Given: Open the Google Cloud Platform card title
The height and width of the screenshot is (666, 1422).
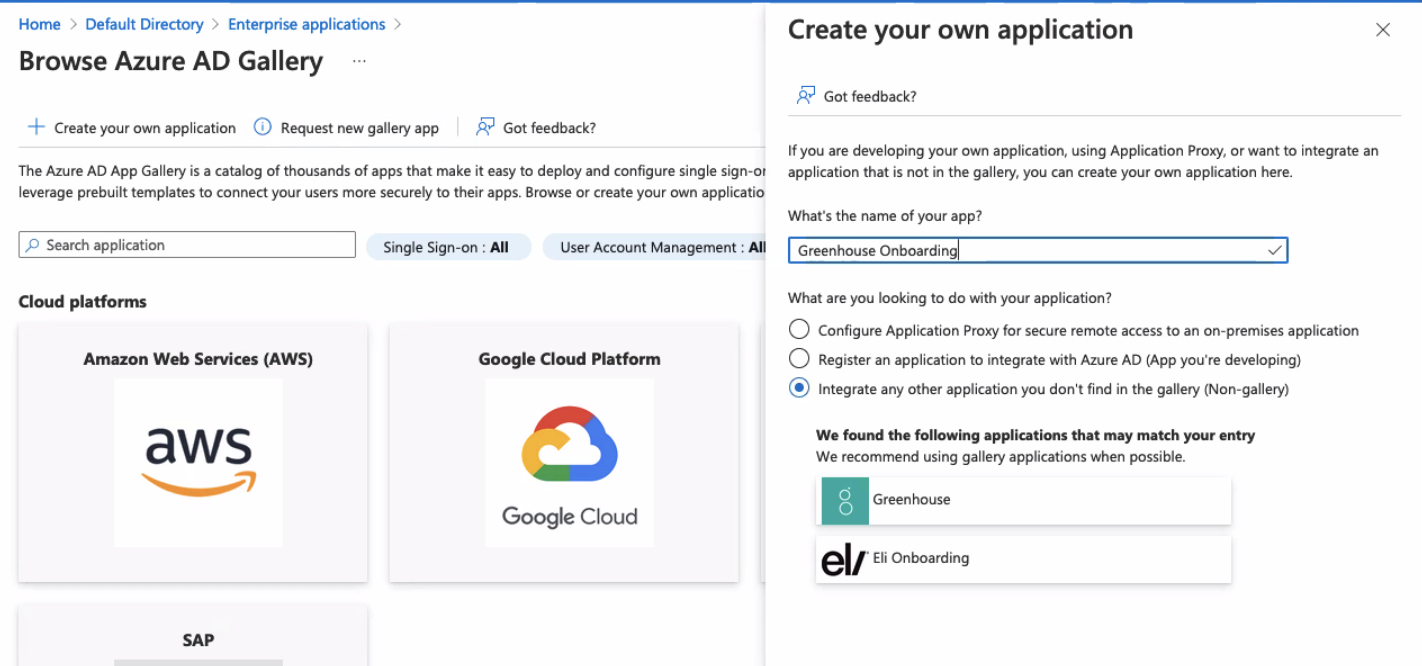Looking at the screenshot, I should (x=570, y=359).
